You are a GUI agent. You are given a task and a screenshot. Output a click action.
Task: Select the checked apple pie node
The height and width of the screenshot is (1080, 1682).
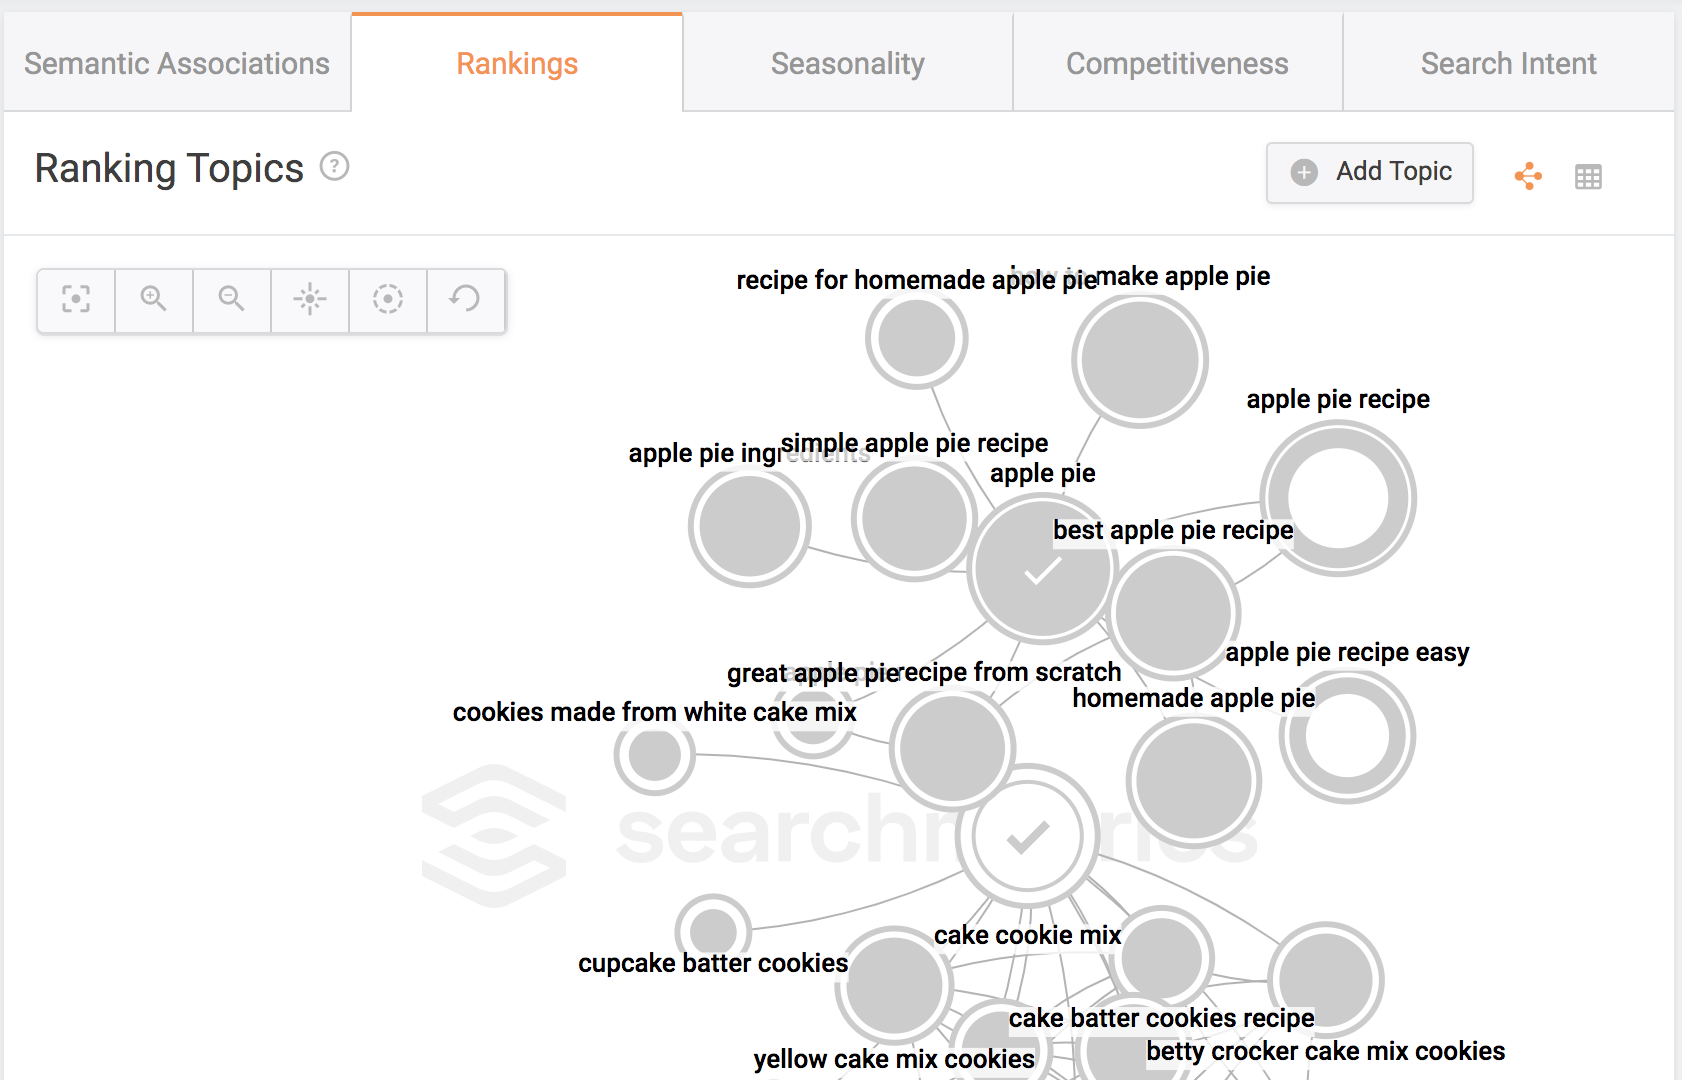pos(1042,570)
